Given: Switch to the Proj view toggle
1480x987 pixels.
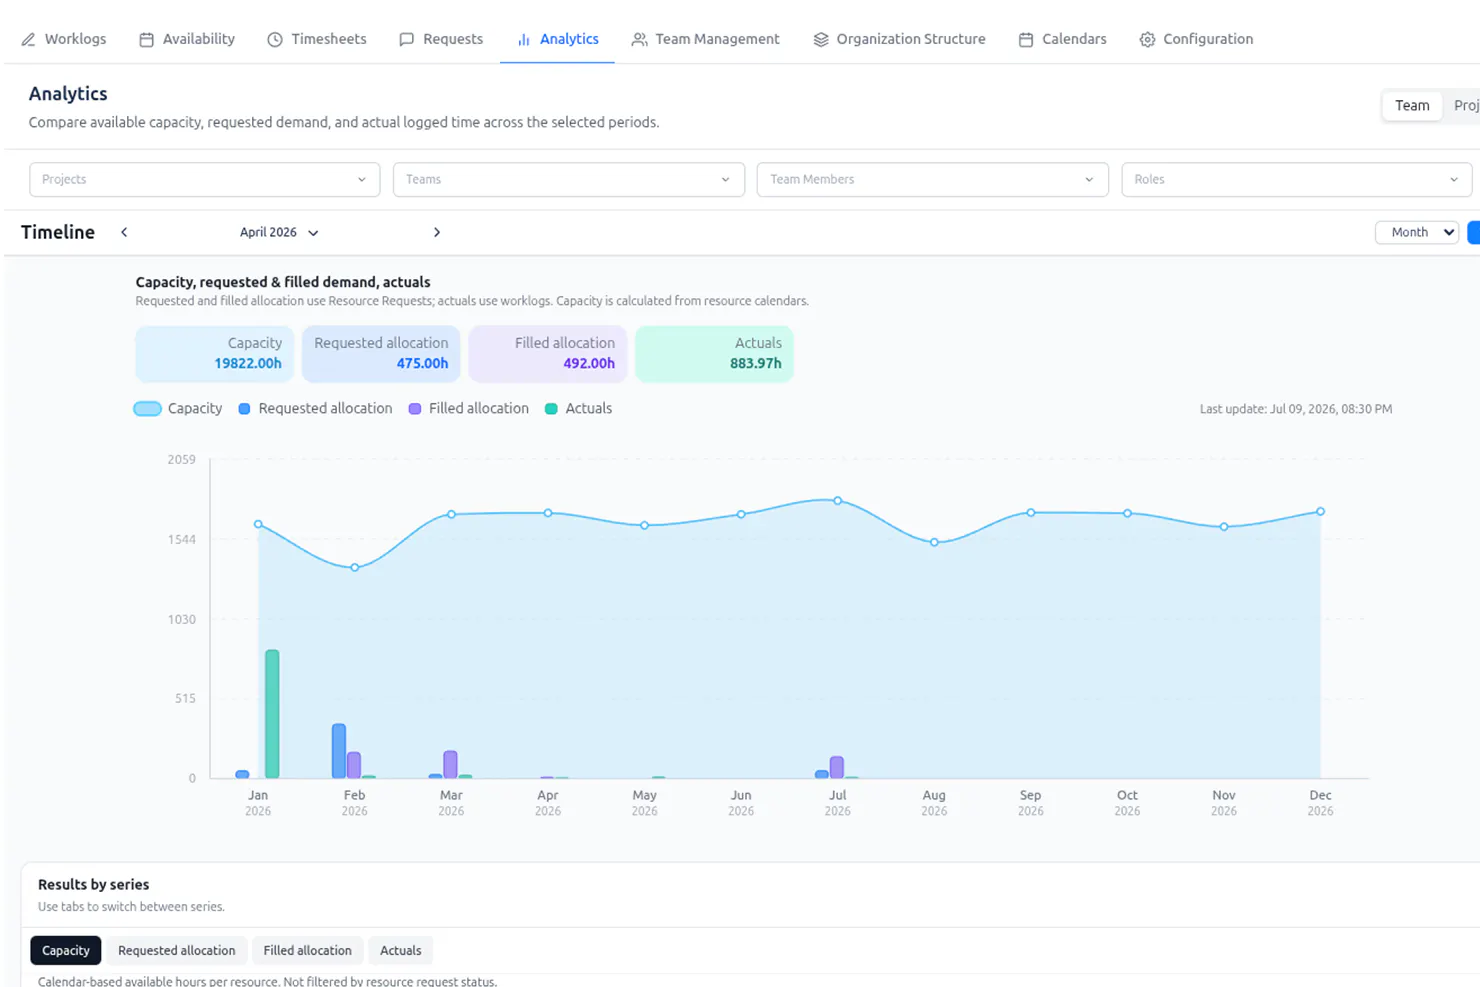Looking at the screenshot, I should coord(1465,105).
